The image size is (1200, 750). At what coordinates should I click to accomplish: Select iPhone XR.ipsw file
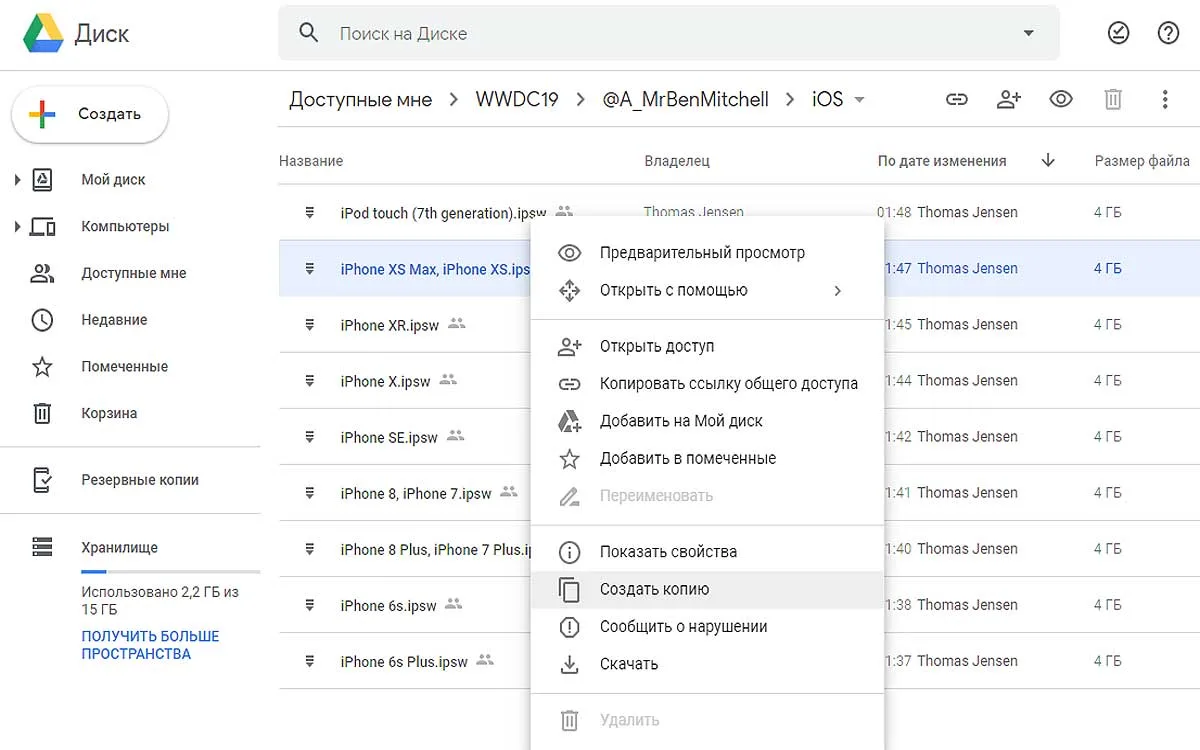click(x=390, y=325)
